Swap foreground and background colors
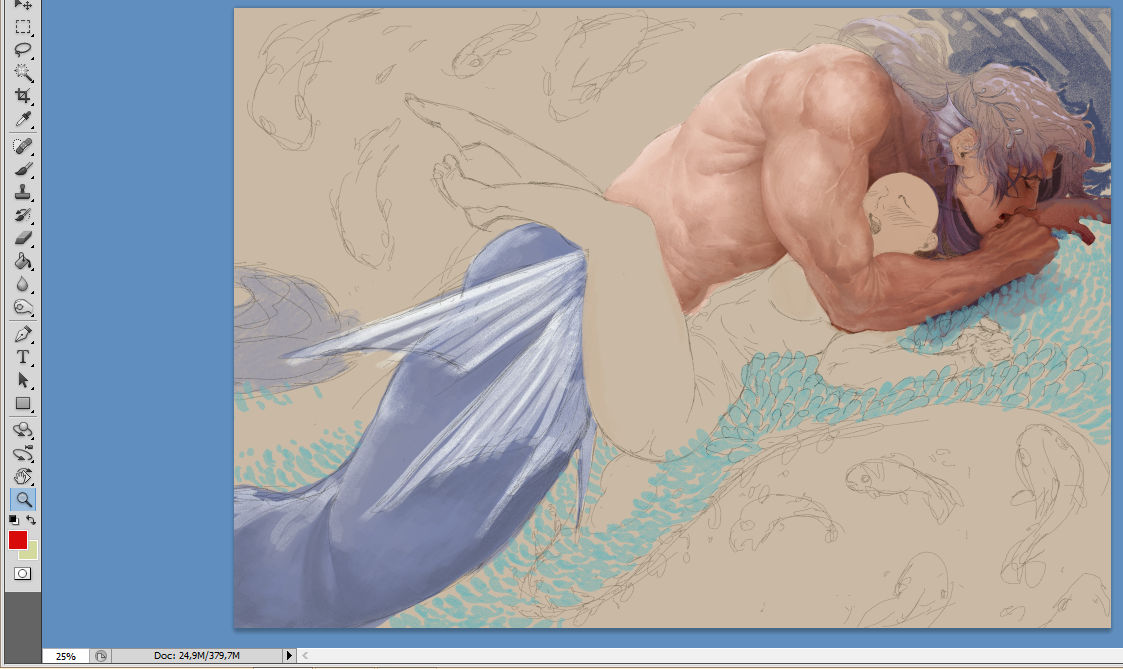1123x669 pixels. tap(31, 520)
